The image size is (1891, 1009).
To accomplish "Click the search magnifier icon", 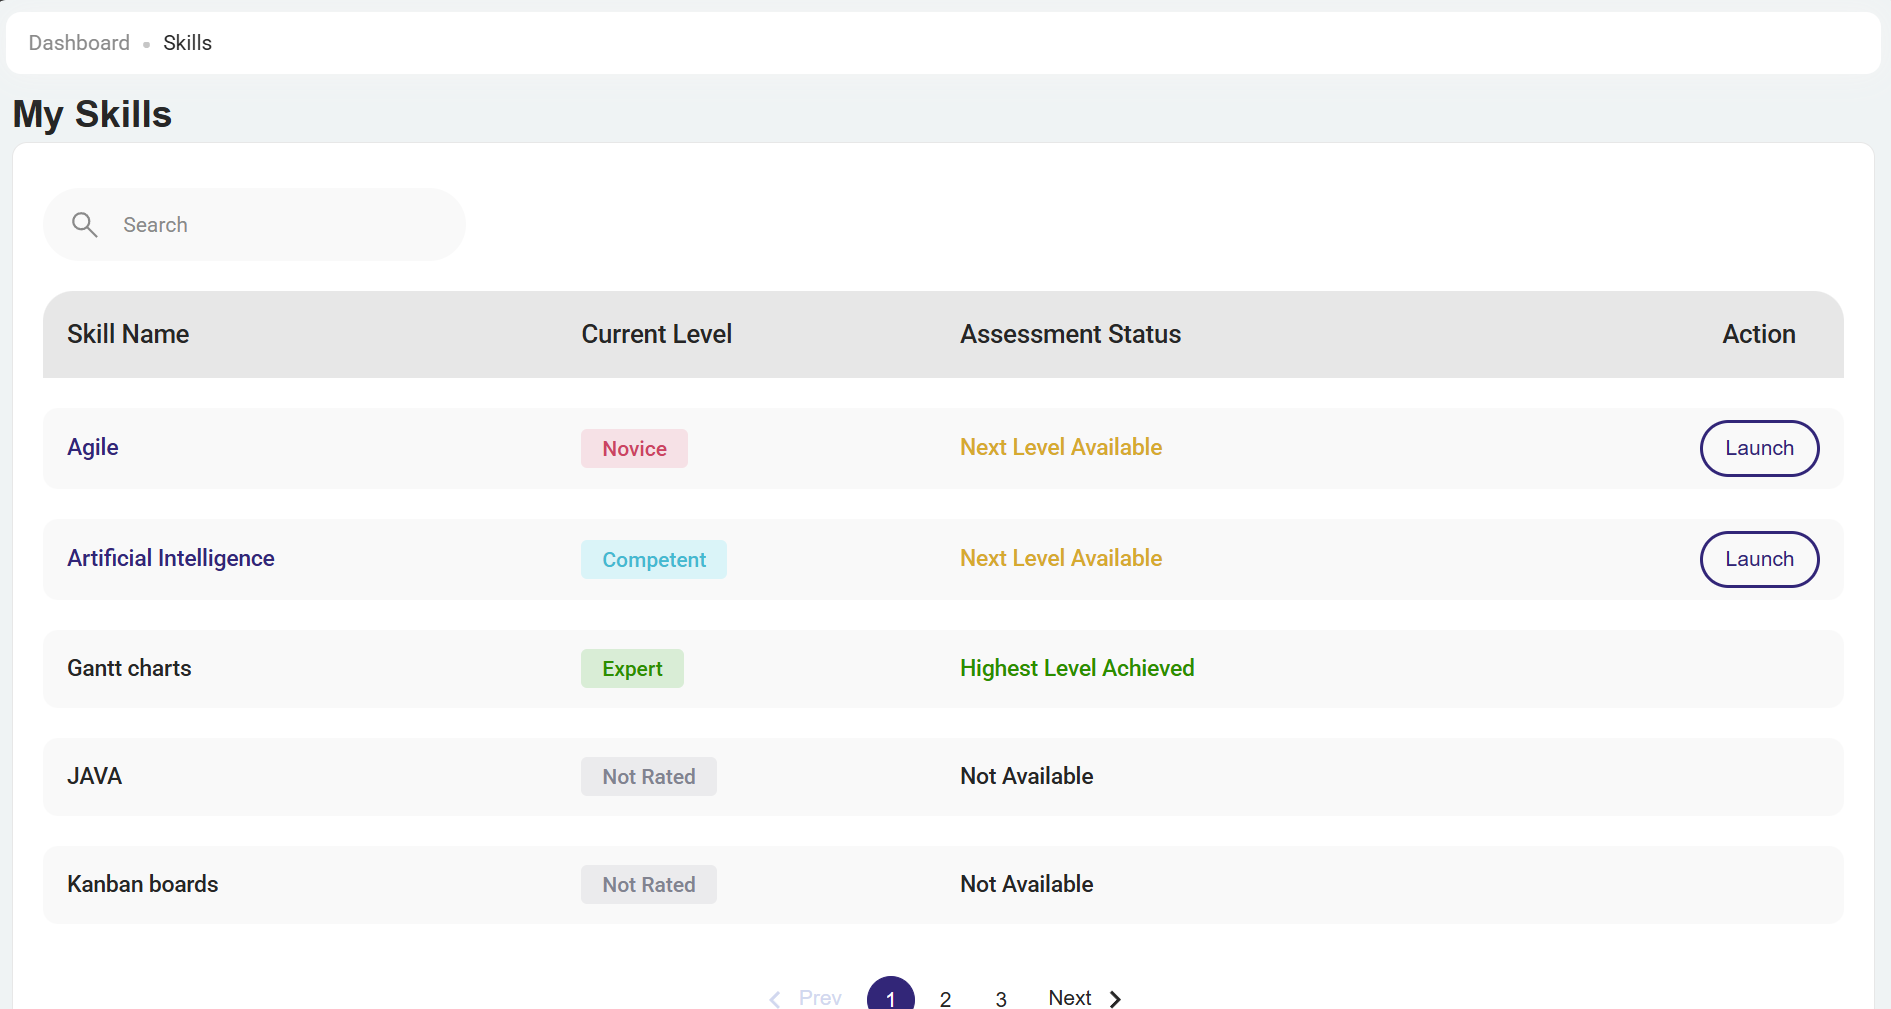I will point(85,225).
